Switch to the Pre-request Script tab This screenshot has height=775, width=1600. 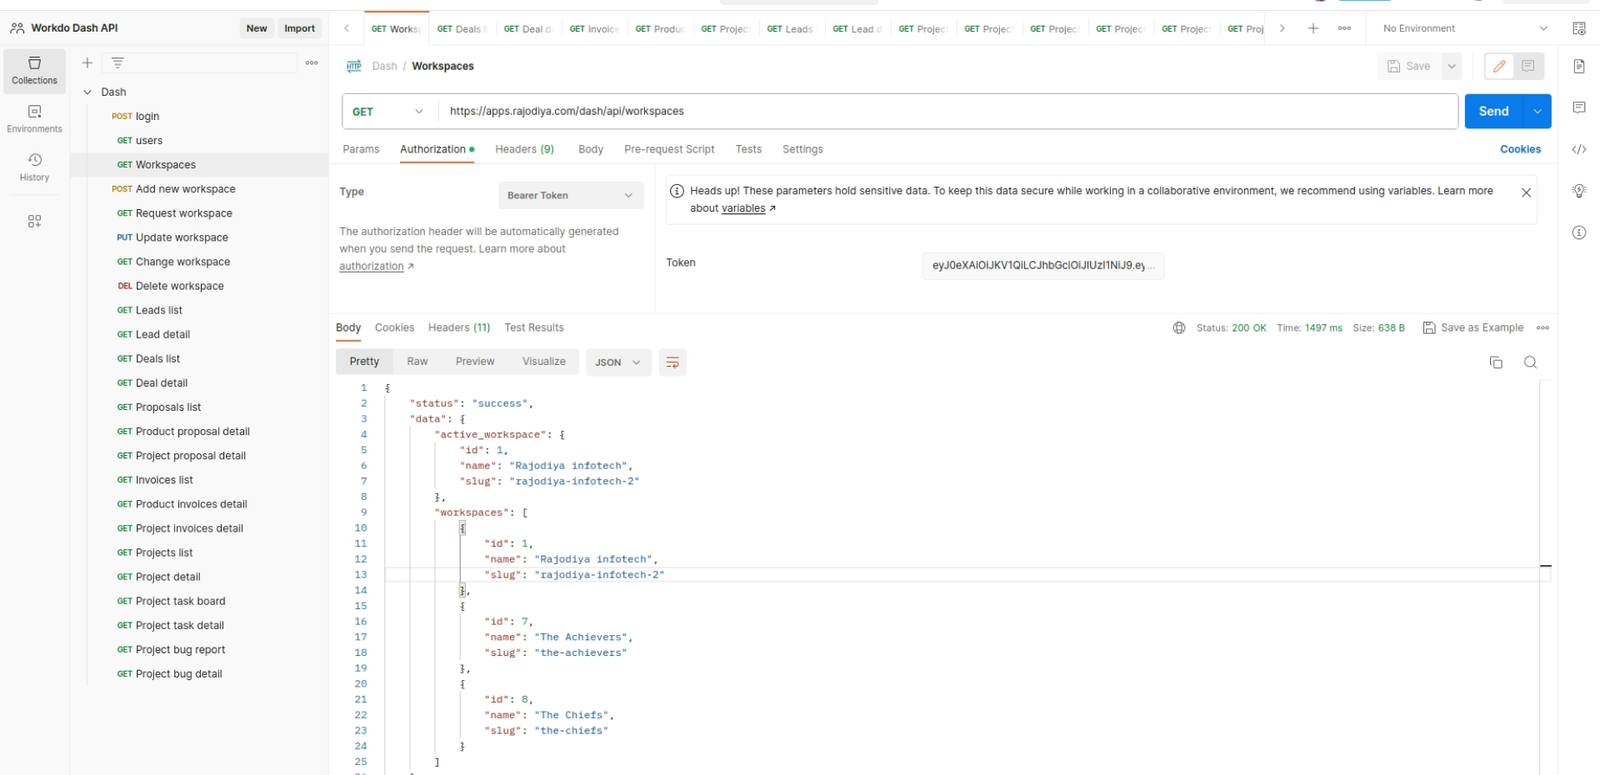(x=669, y=149)
